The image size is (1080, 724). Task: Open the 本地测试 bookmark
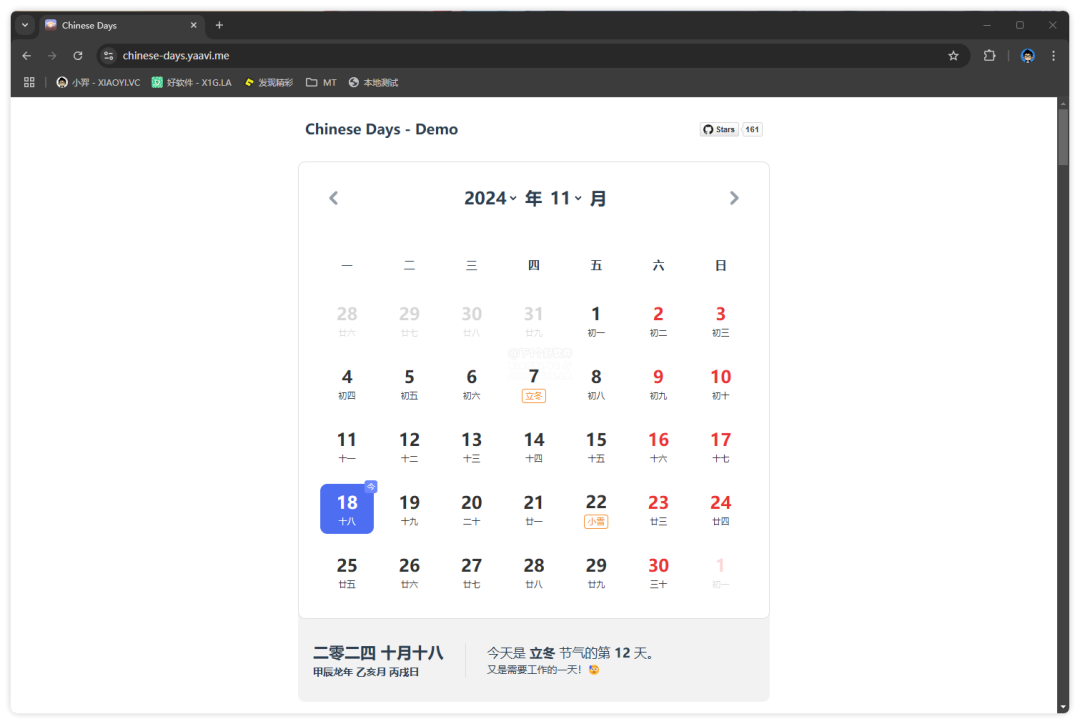(373, 83)
